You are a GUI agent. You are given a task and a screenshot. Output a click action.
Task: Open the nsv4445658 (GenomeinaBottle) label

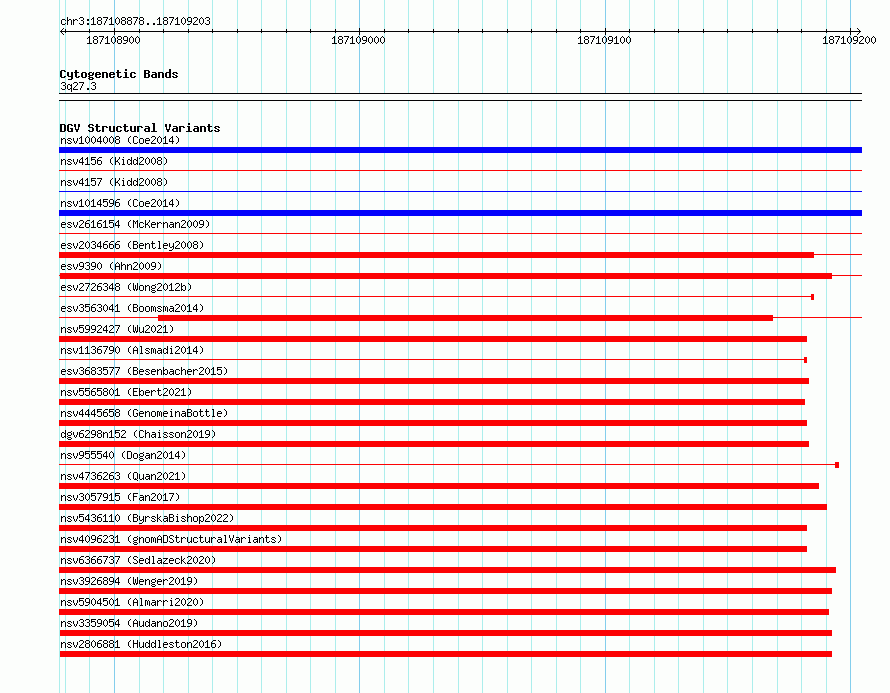coord(144,413)
